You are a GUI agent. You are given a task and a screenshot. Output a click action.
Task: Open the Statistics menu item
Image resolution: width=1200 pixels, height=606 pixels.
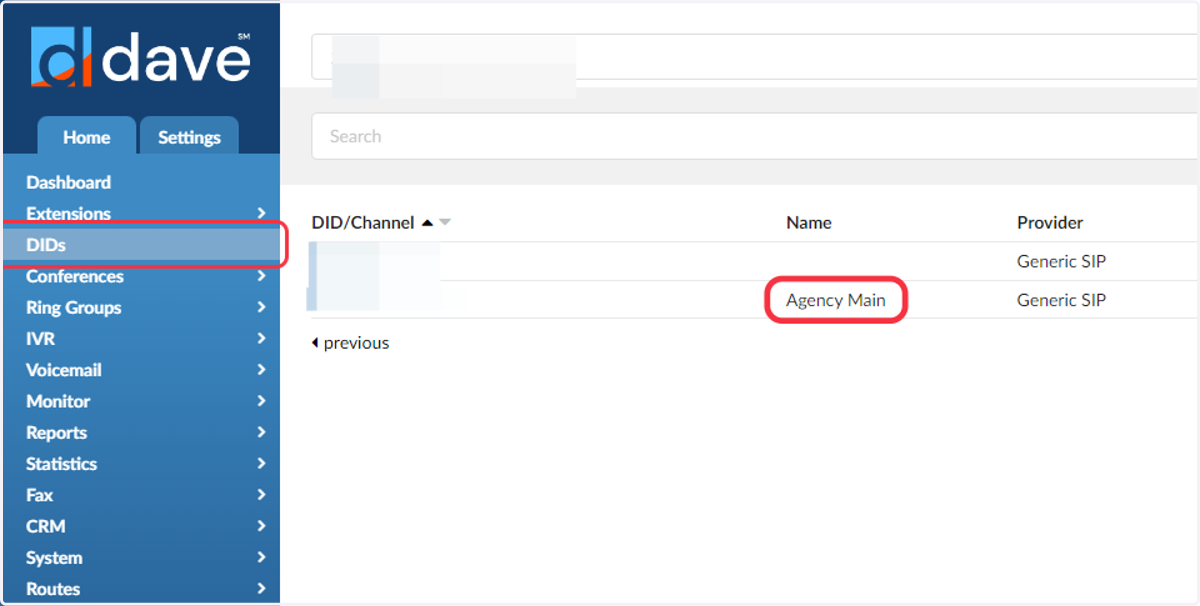click(61, 464)
